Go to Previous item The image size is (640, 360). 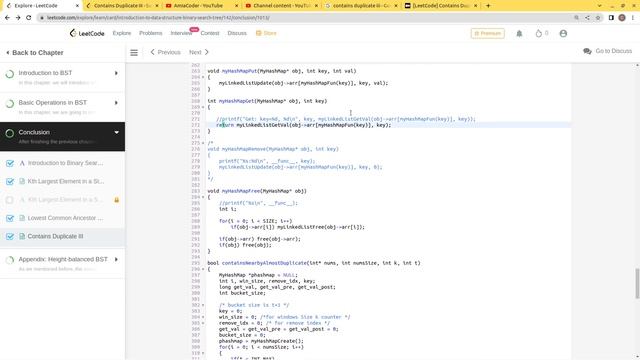click(x=165, y=52)
